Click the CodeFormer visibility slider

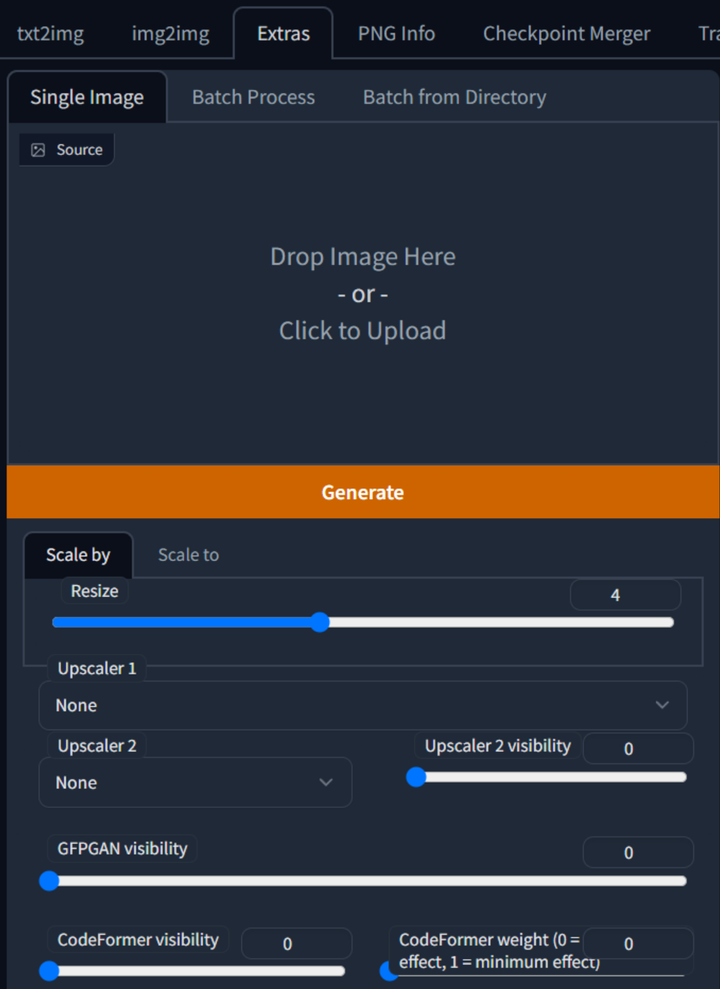click(196, 970)
